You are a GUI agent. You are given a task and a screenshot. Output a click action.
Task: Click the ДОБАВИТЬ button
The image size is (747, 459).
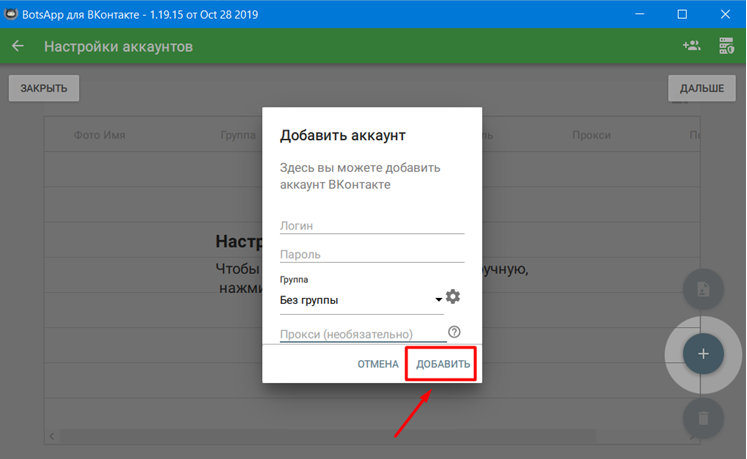[x=443, y=364]
